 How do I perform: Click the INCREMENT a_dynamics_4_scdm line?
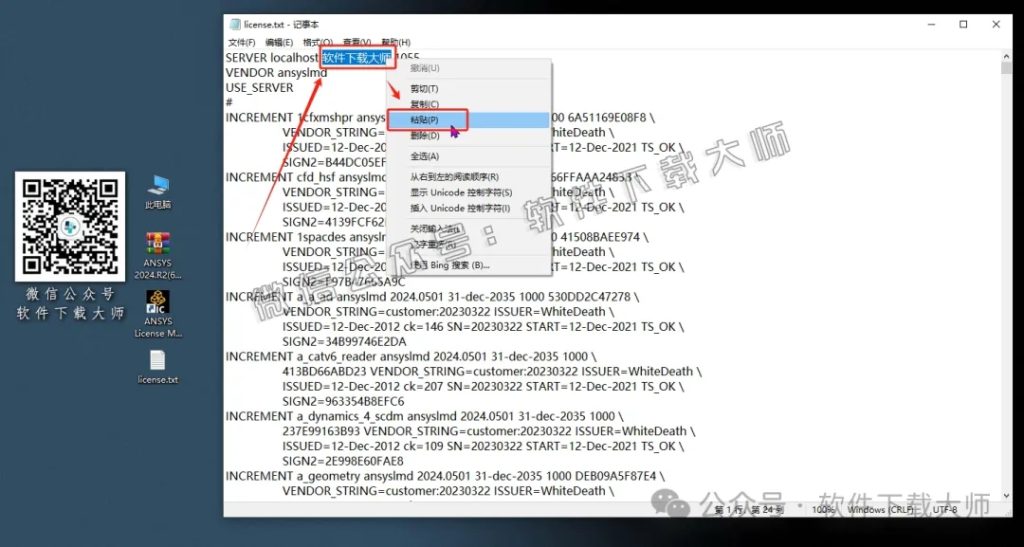tap(424, 416)
